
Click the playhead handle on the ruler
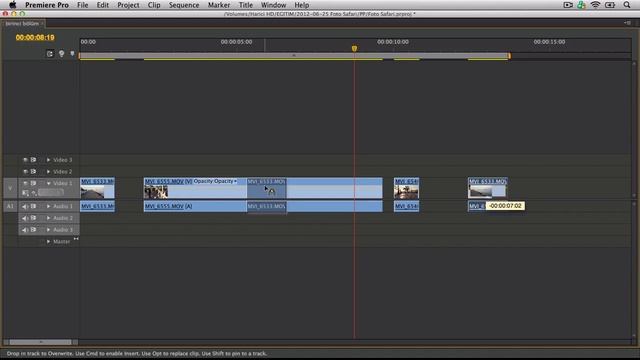coord(354,49)
